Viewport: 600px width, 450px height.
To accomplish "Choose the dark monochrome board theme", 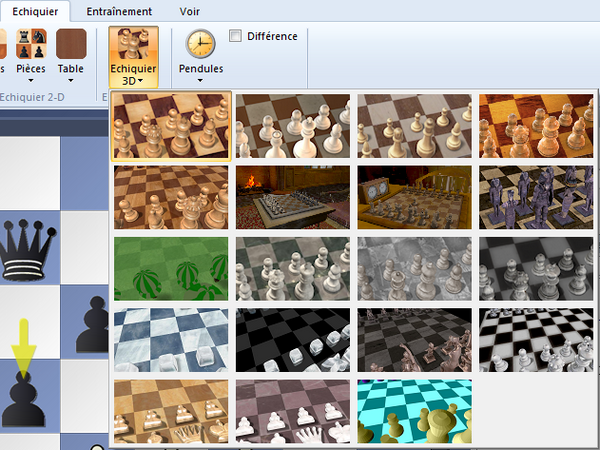I will click(x=536, y=269).
